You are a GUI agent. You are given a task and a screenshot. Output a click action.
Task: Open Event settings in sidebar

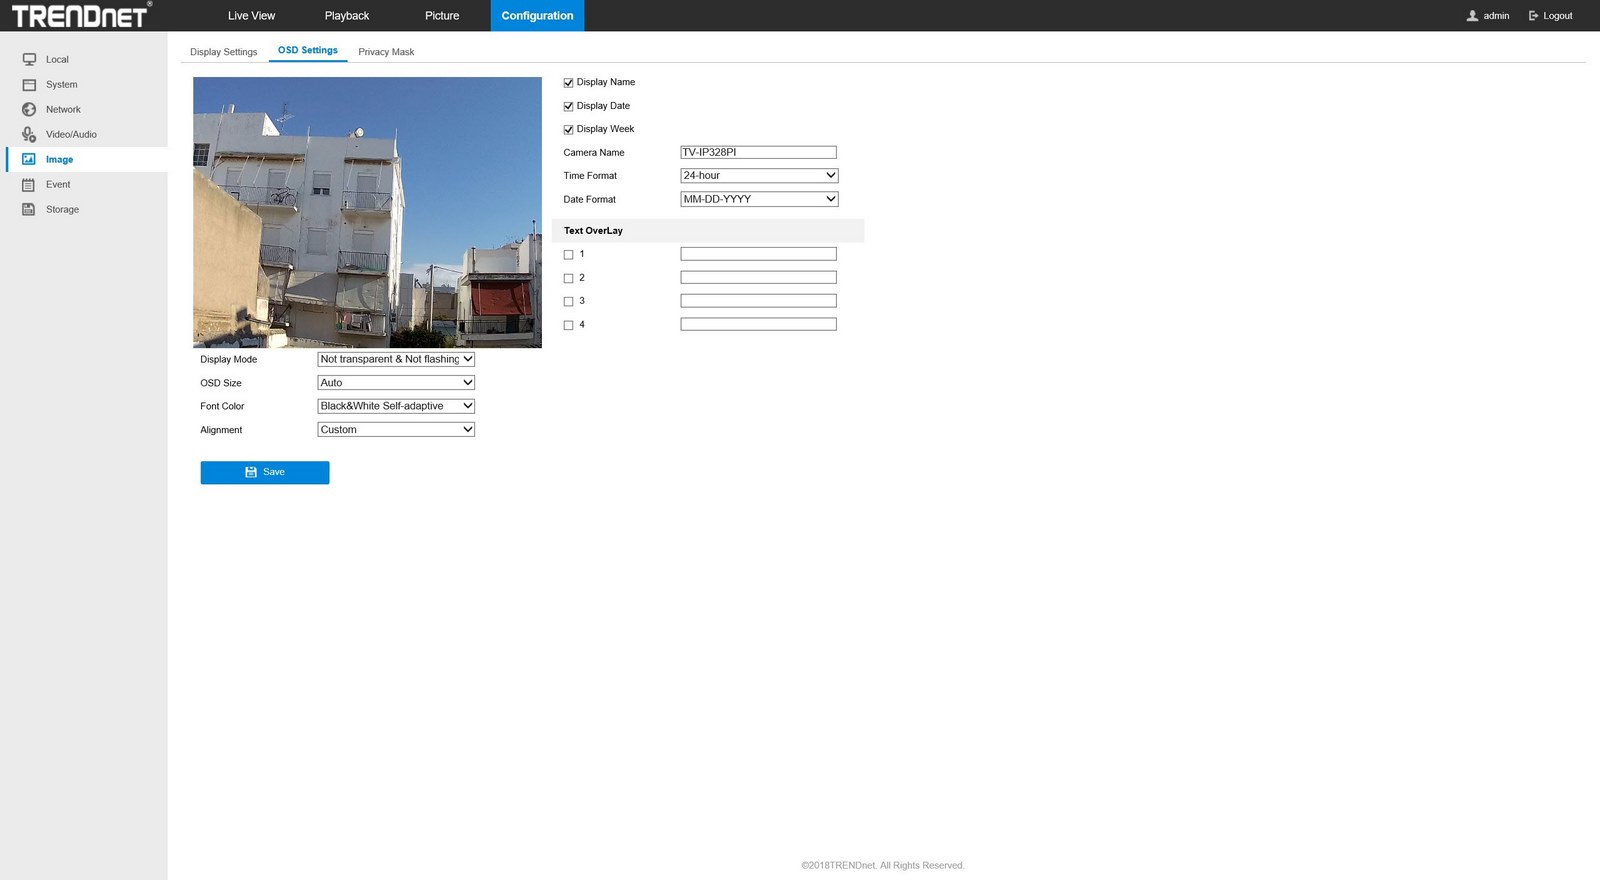(58, 185)
